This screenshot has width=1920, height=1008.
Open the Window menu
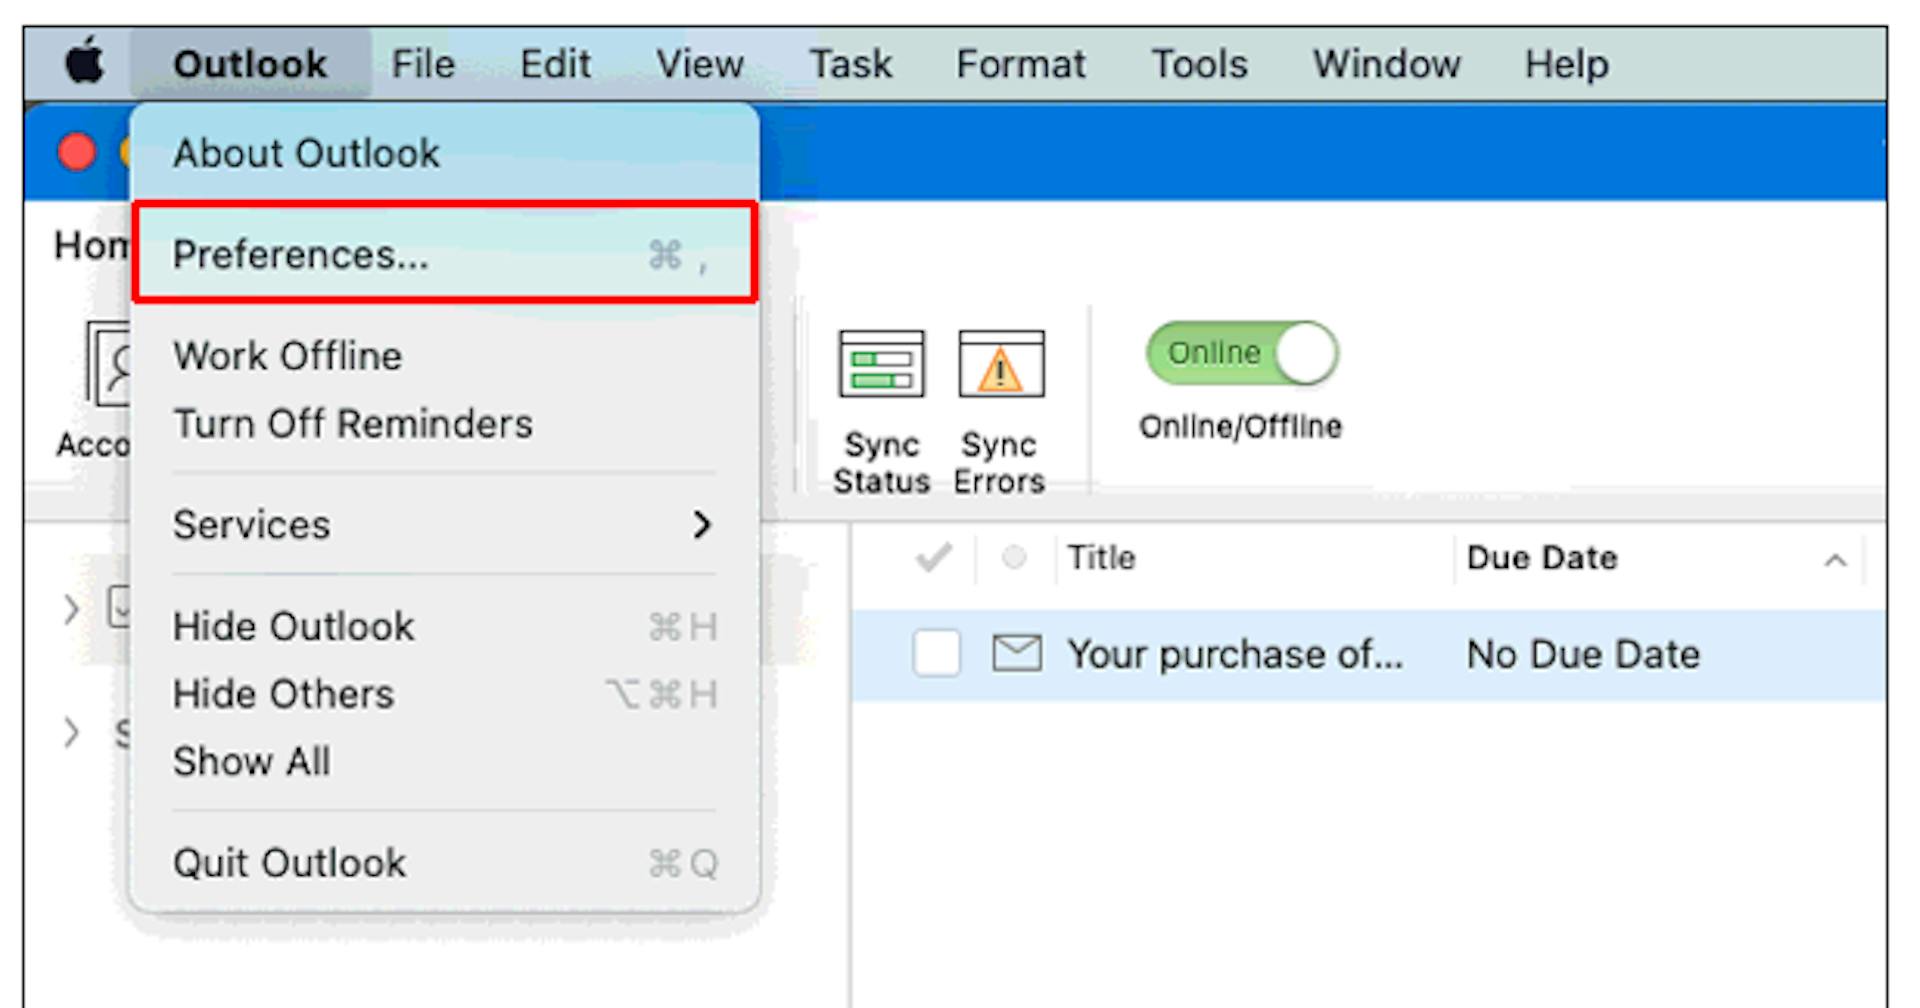(x=1386, y=63)
